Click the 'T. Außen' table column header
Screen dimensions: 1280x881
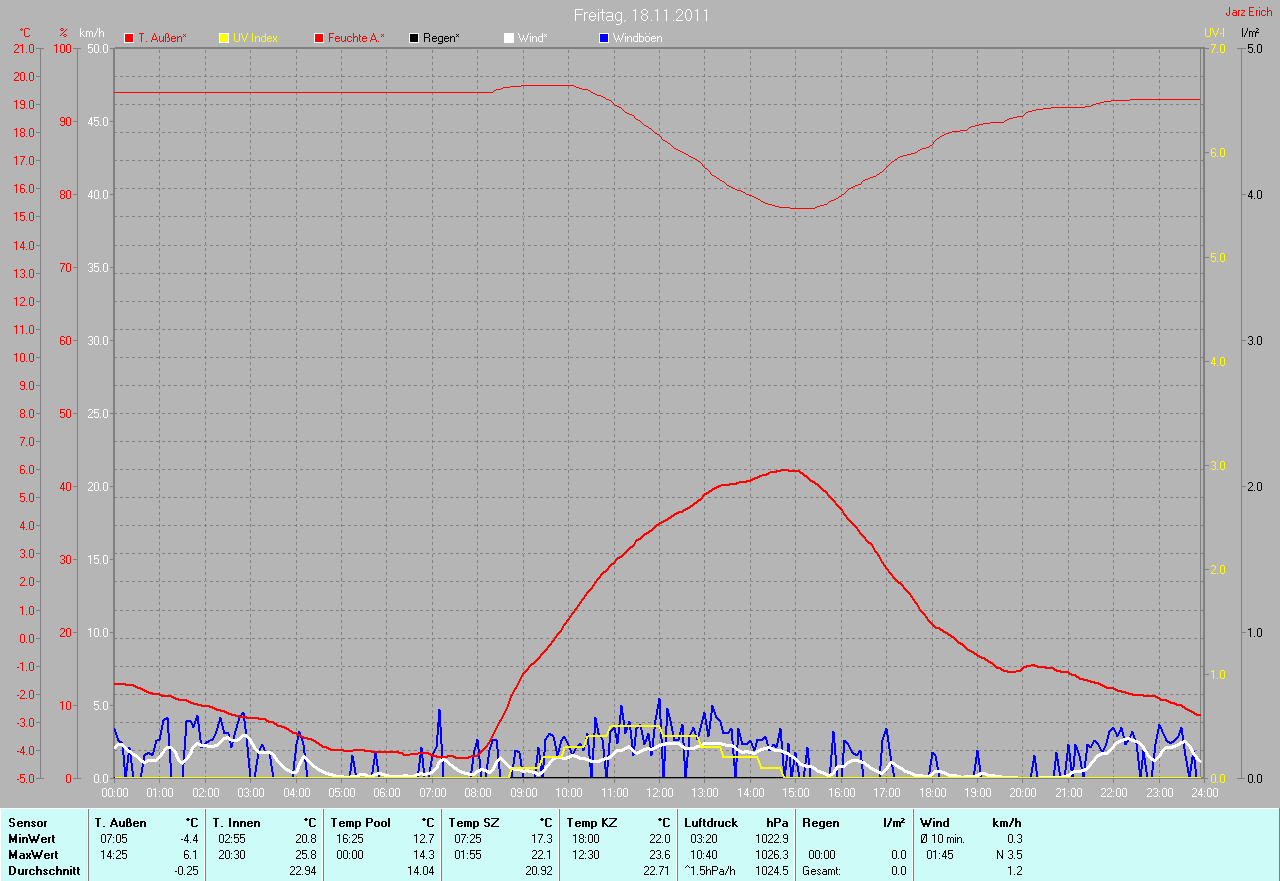pos(120,823)
